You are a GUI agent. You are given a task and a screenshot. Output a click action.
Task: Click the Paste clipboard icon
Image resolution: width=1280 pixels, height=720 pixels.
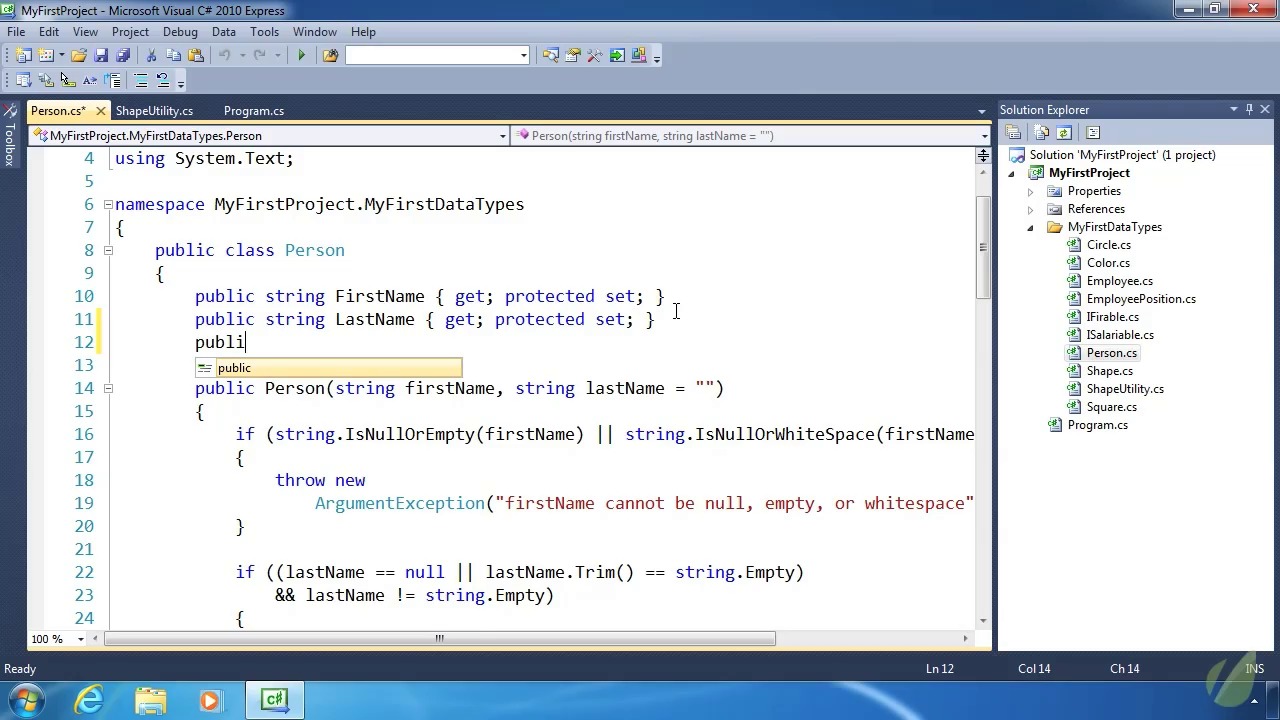[x=196, y=56]
